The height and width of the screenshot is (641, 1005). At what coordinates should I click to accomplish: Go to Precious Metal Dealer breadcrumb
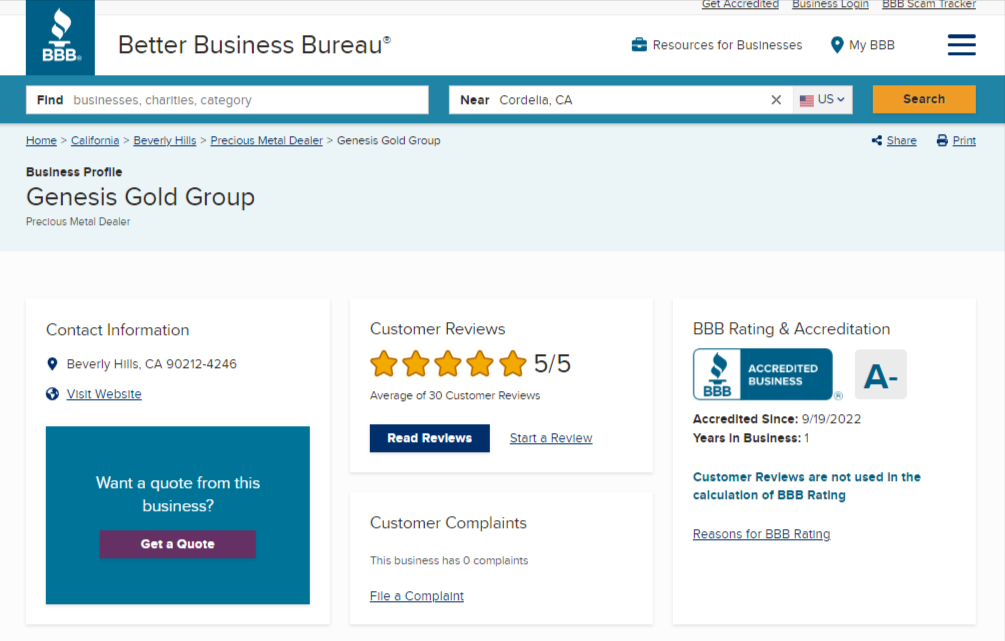(267, 140)
